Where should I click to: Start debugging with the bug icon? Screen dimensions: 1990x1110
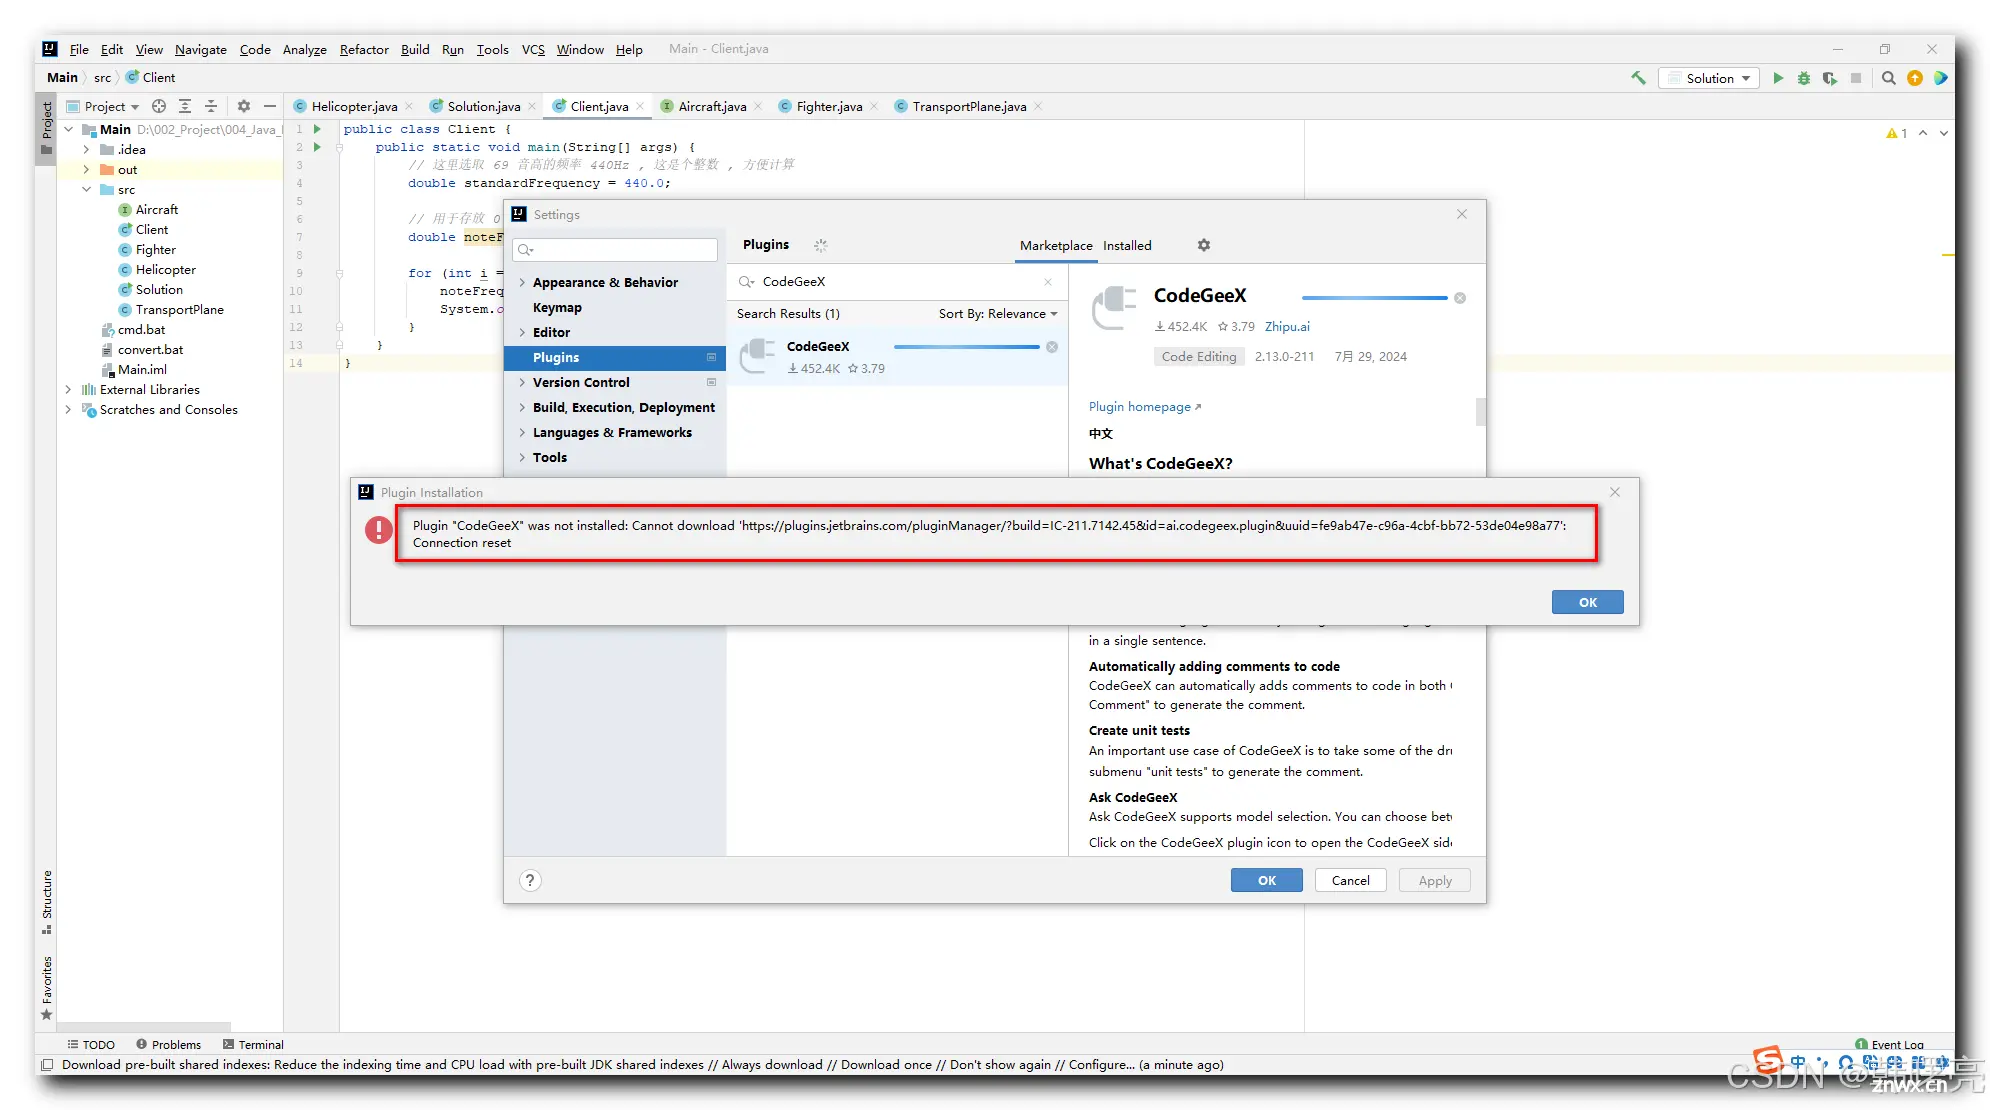[x=1804, y=78]
